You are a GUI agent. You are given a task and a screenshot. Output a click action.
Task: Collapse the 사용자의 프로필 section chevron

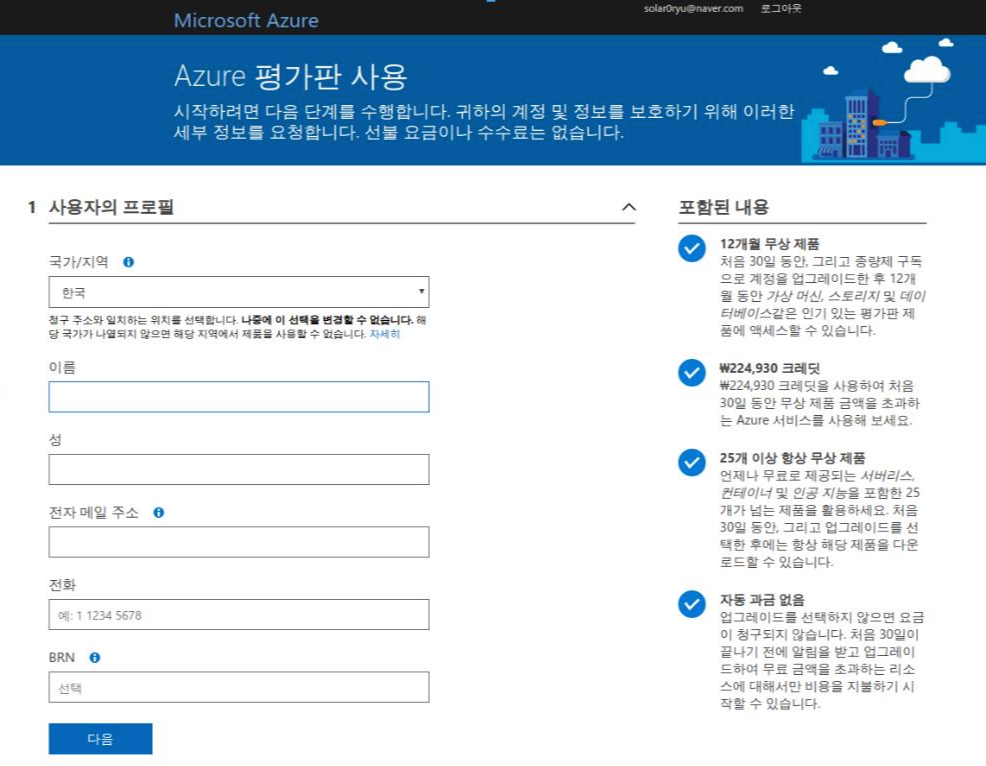[x=629, y=207]
